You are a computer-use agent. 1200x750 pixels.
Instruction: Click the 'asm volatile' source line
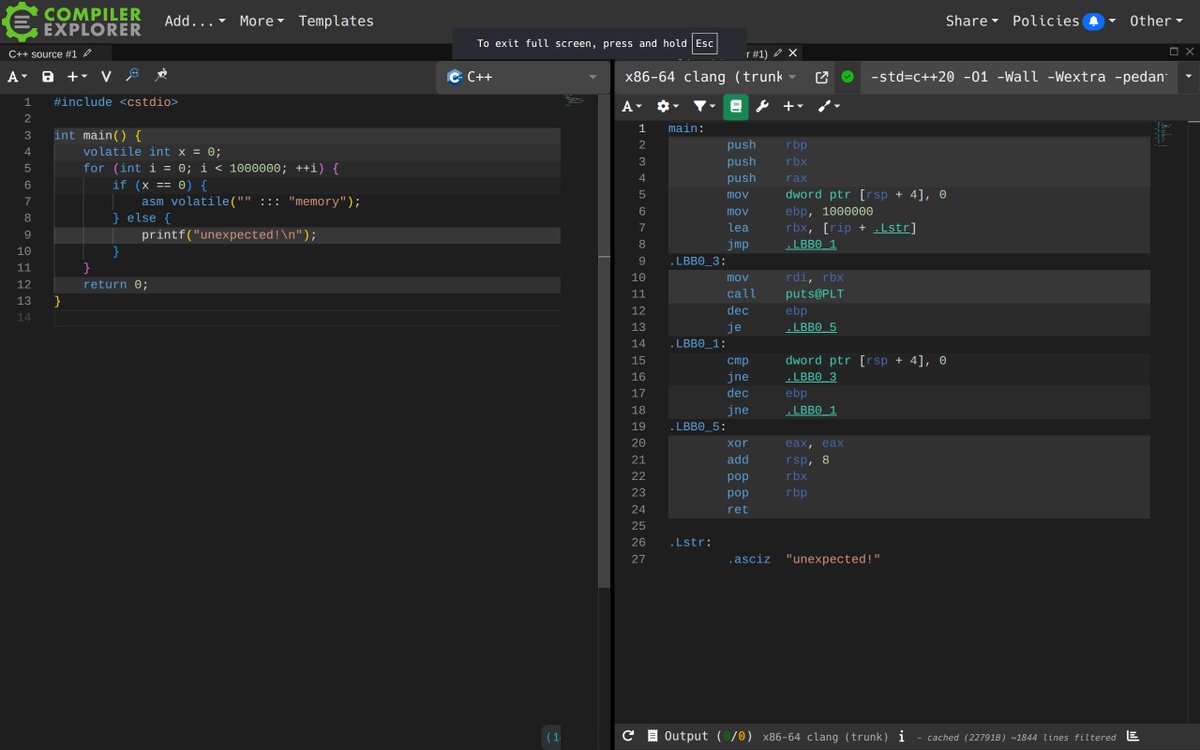(250, 202)
